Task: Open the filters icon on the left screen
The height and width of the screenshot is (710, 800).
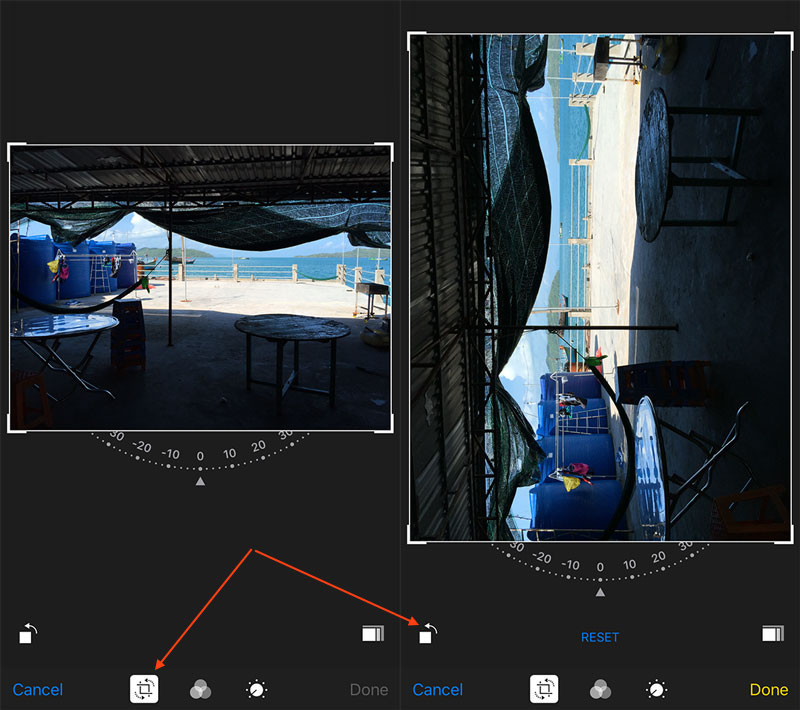Action: (x=201, y=689)
